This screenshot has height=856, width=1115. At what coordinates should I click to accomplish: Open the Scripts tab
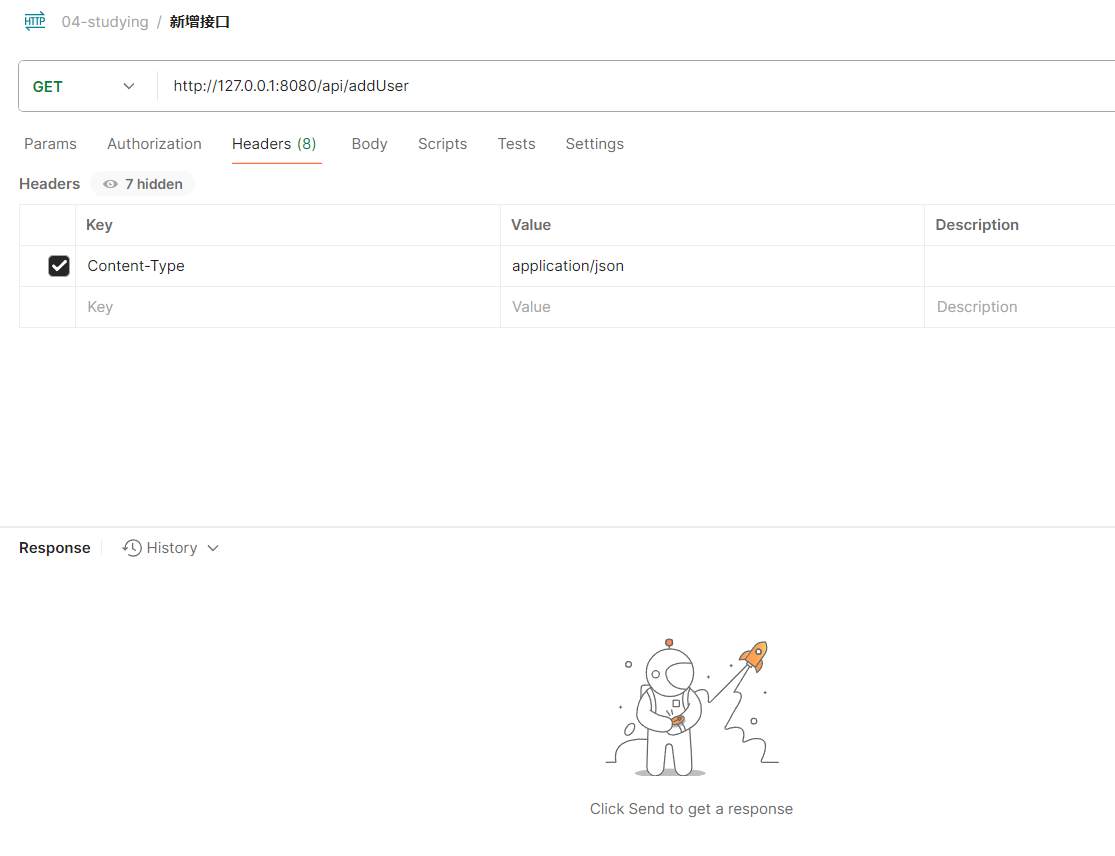442,144
